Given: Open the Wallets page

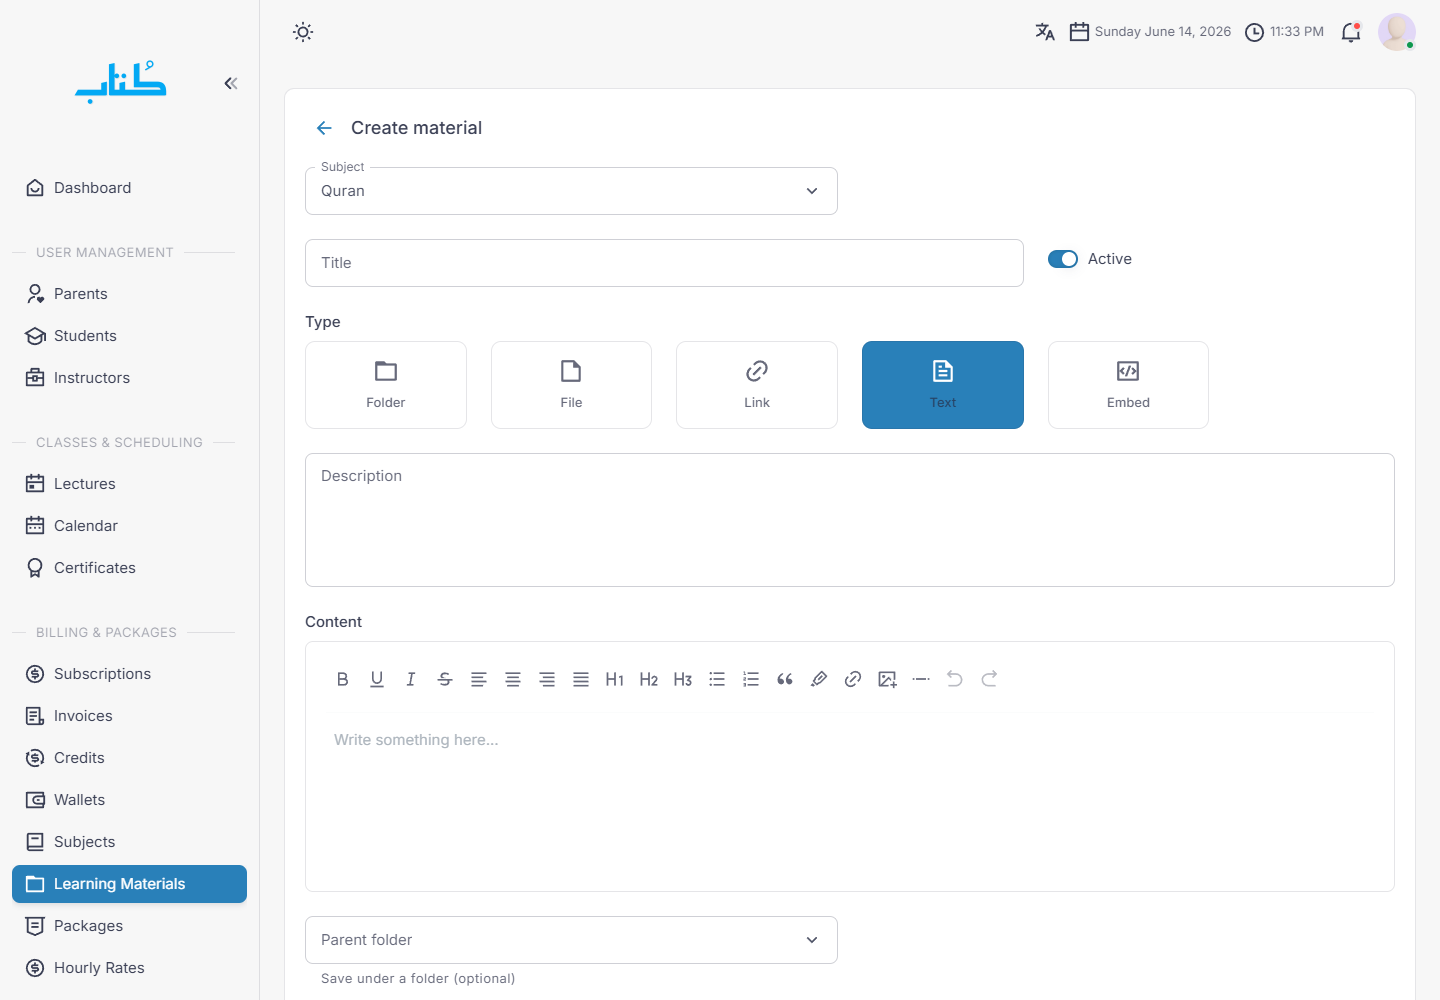Looking at the screenshot, I should coord(129,800).
